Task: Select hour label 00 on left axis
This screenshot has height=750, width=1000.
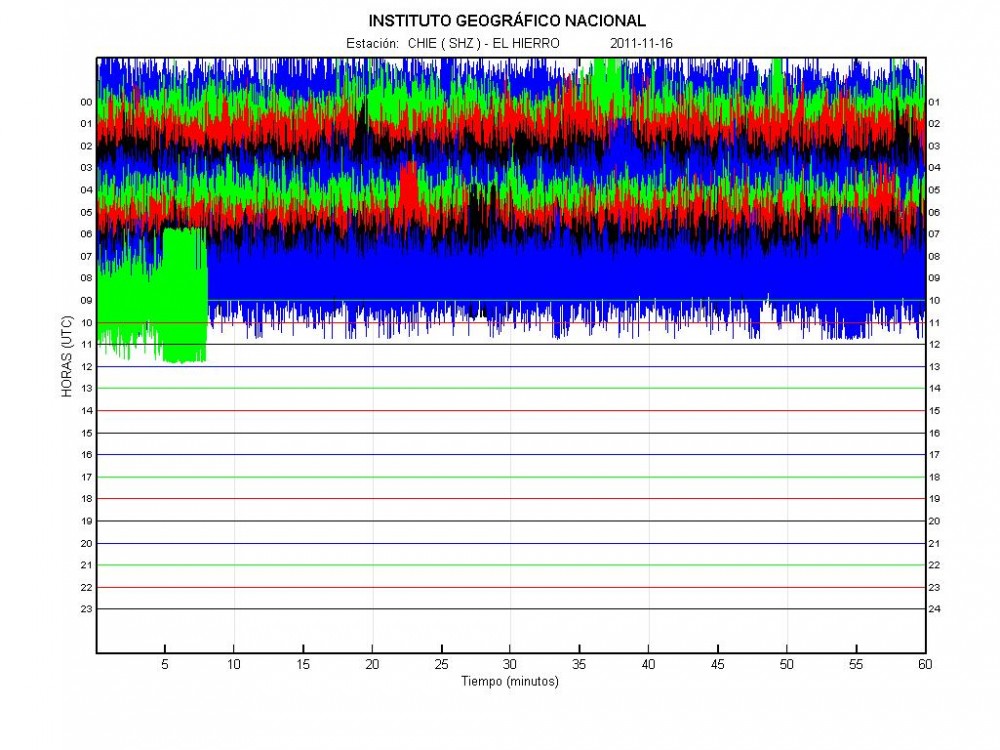Action: pyautogui.click(x=87, y=102)
